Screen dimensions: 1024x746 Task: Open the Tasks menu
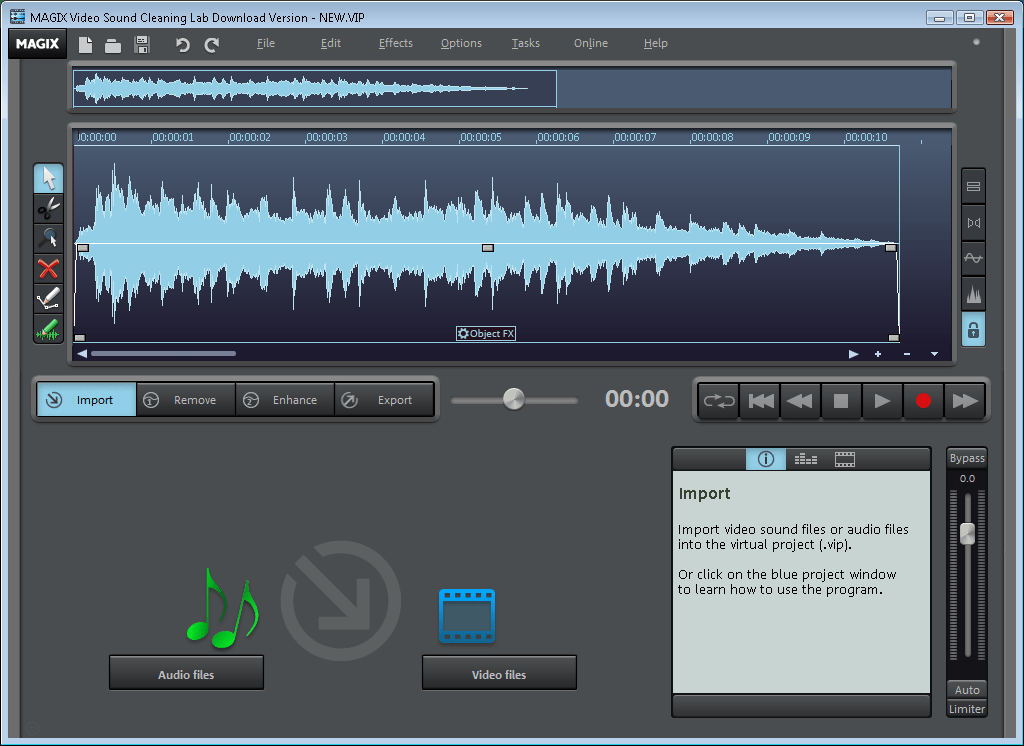[525, 43]
